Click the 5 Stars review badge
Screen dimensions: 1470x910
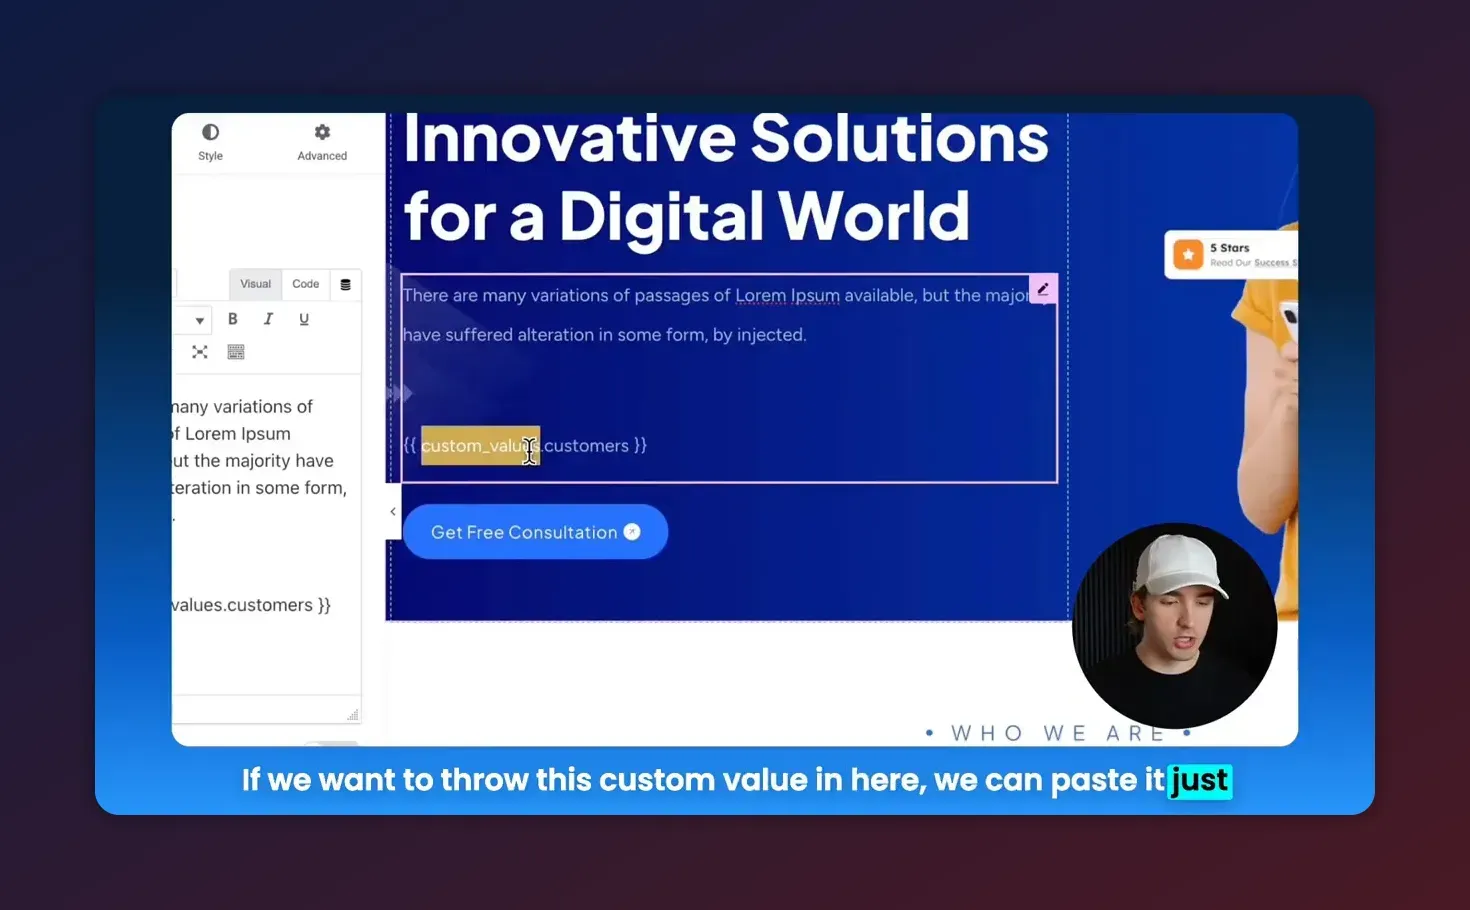[x=1230, y=255]
